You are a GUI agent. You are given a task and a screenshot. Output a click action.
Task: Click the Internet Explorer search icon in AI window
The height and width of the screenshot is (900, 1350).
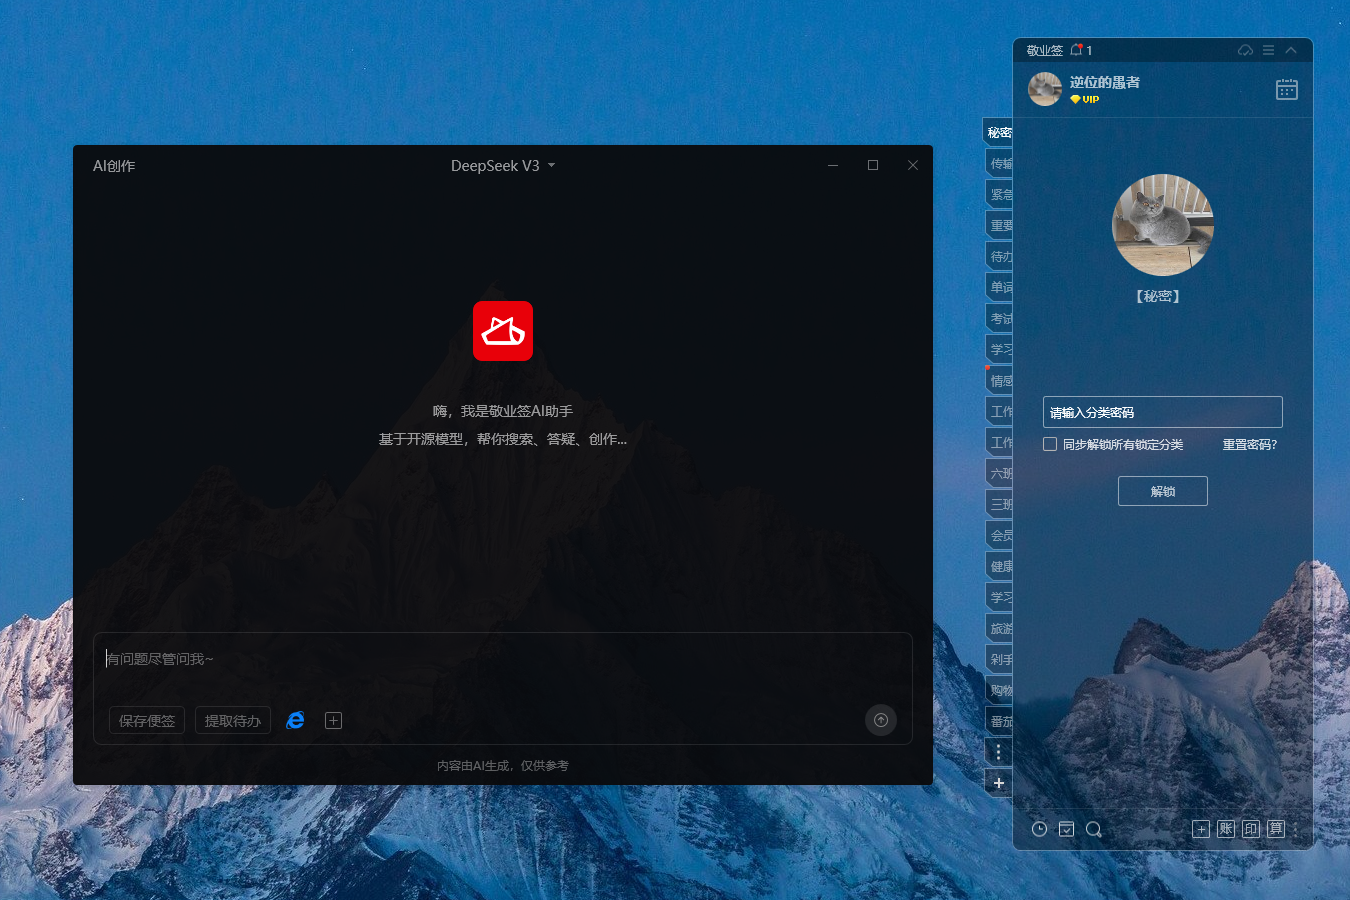[x=295, y=720]
